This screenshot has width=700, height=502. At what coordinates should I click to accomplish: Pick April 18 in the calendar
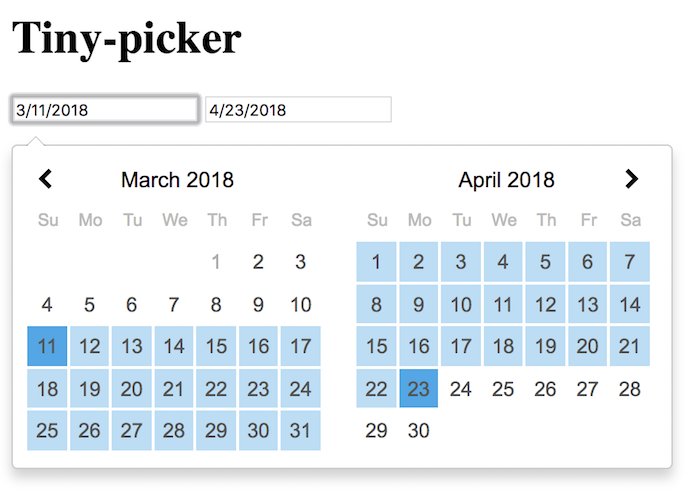tap(503, 347)
